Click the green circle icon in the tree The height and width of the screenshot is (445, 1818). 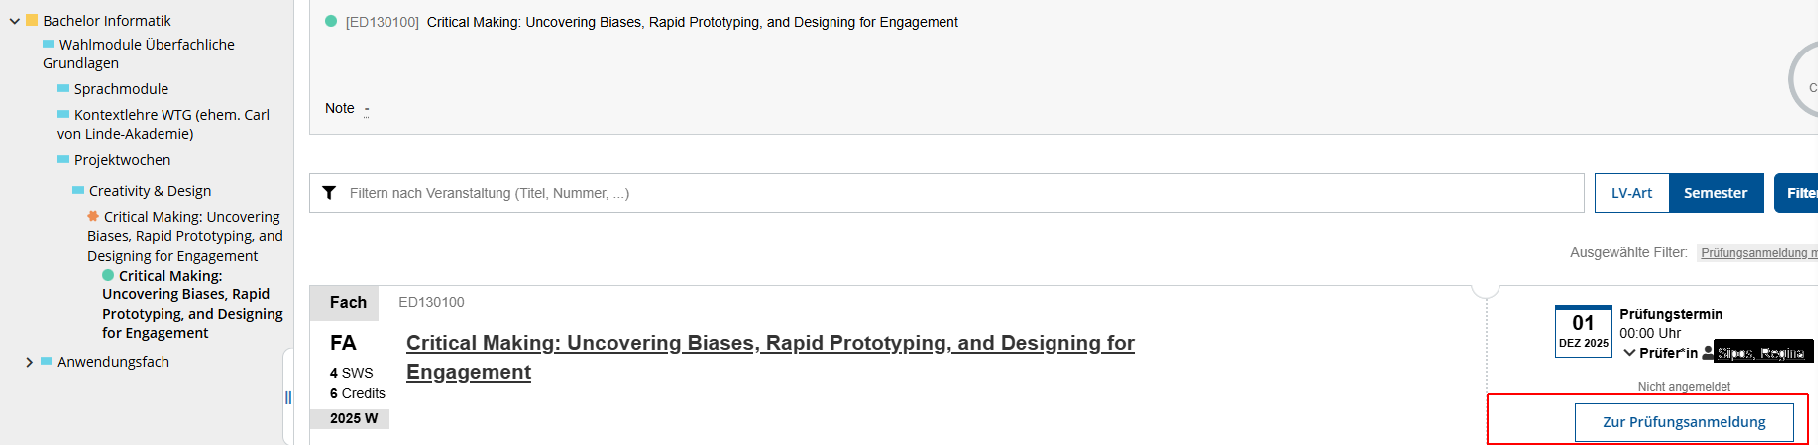[x=108, y=275]
